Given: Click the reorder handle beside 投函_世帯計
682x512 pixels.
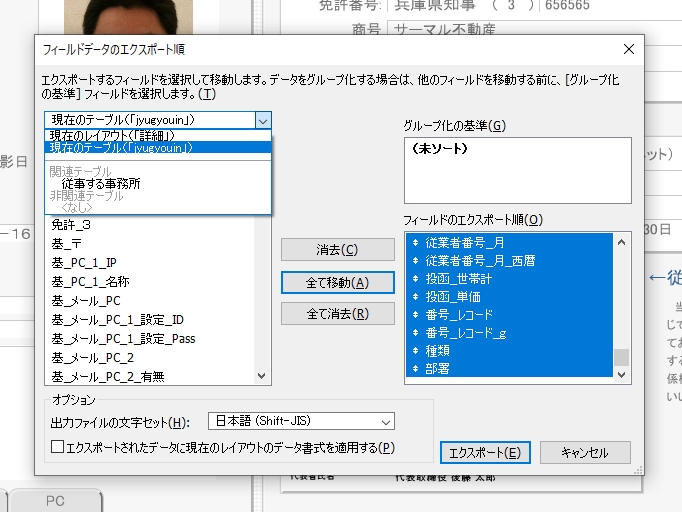Looking at the screenshot, I should [x=415, y=278].
